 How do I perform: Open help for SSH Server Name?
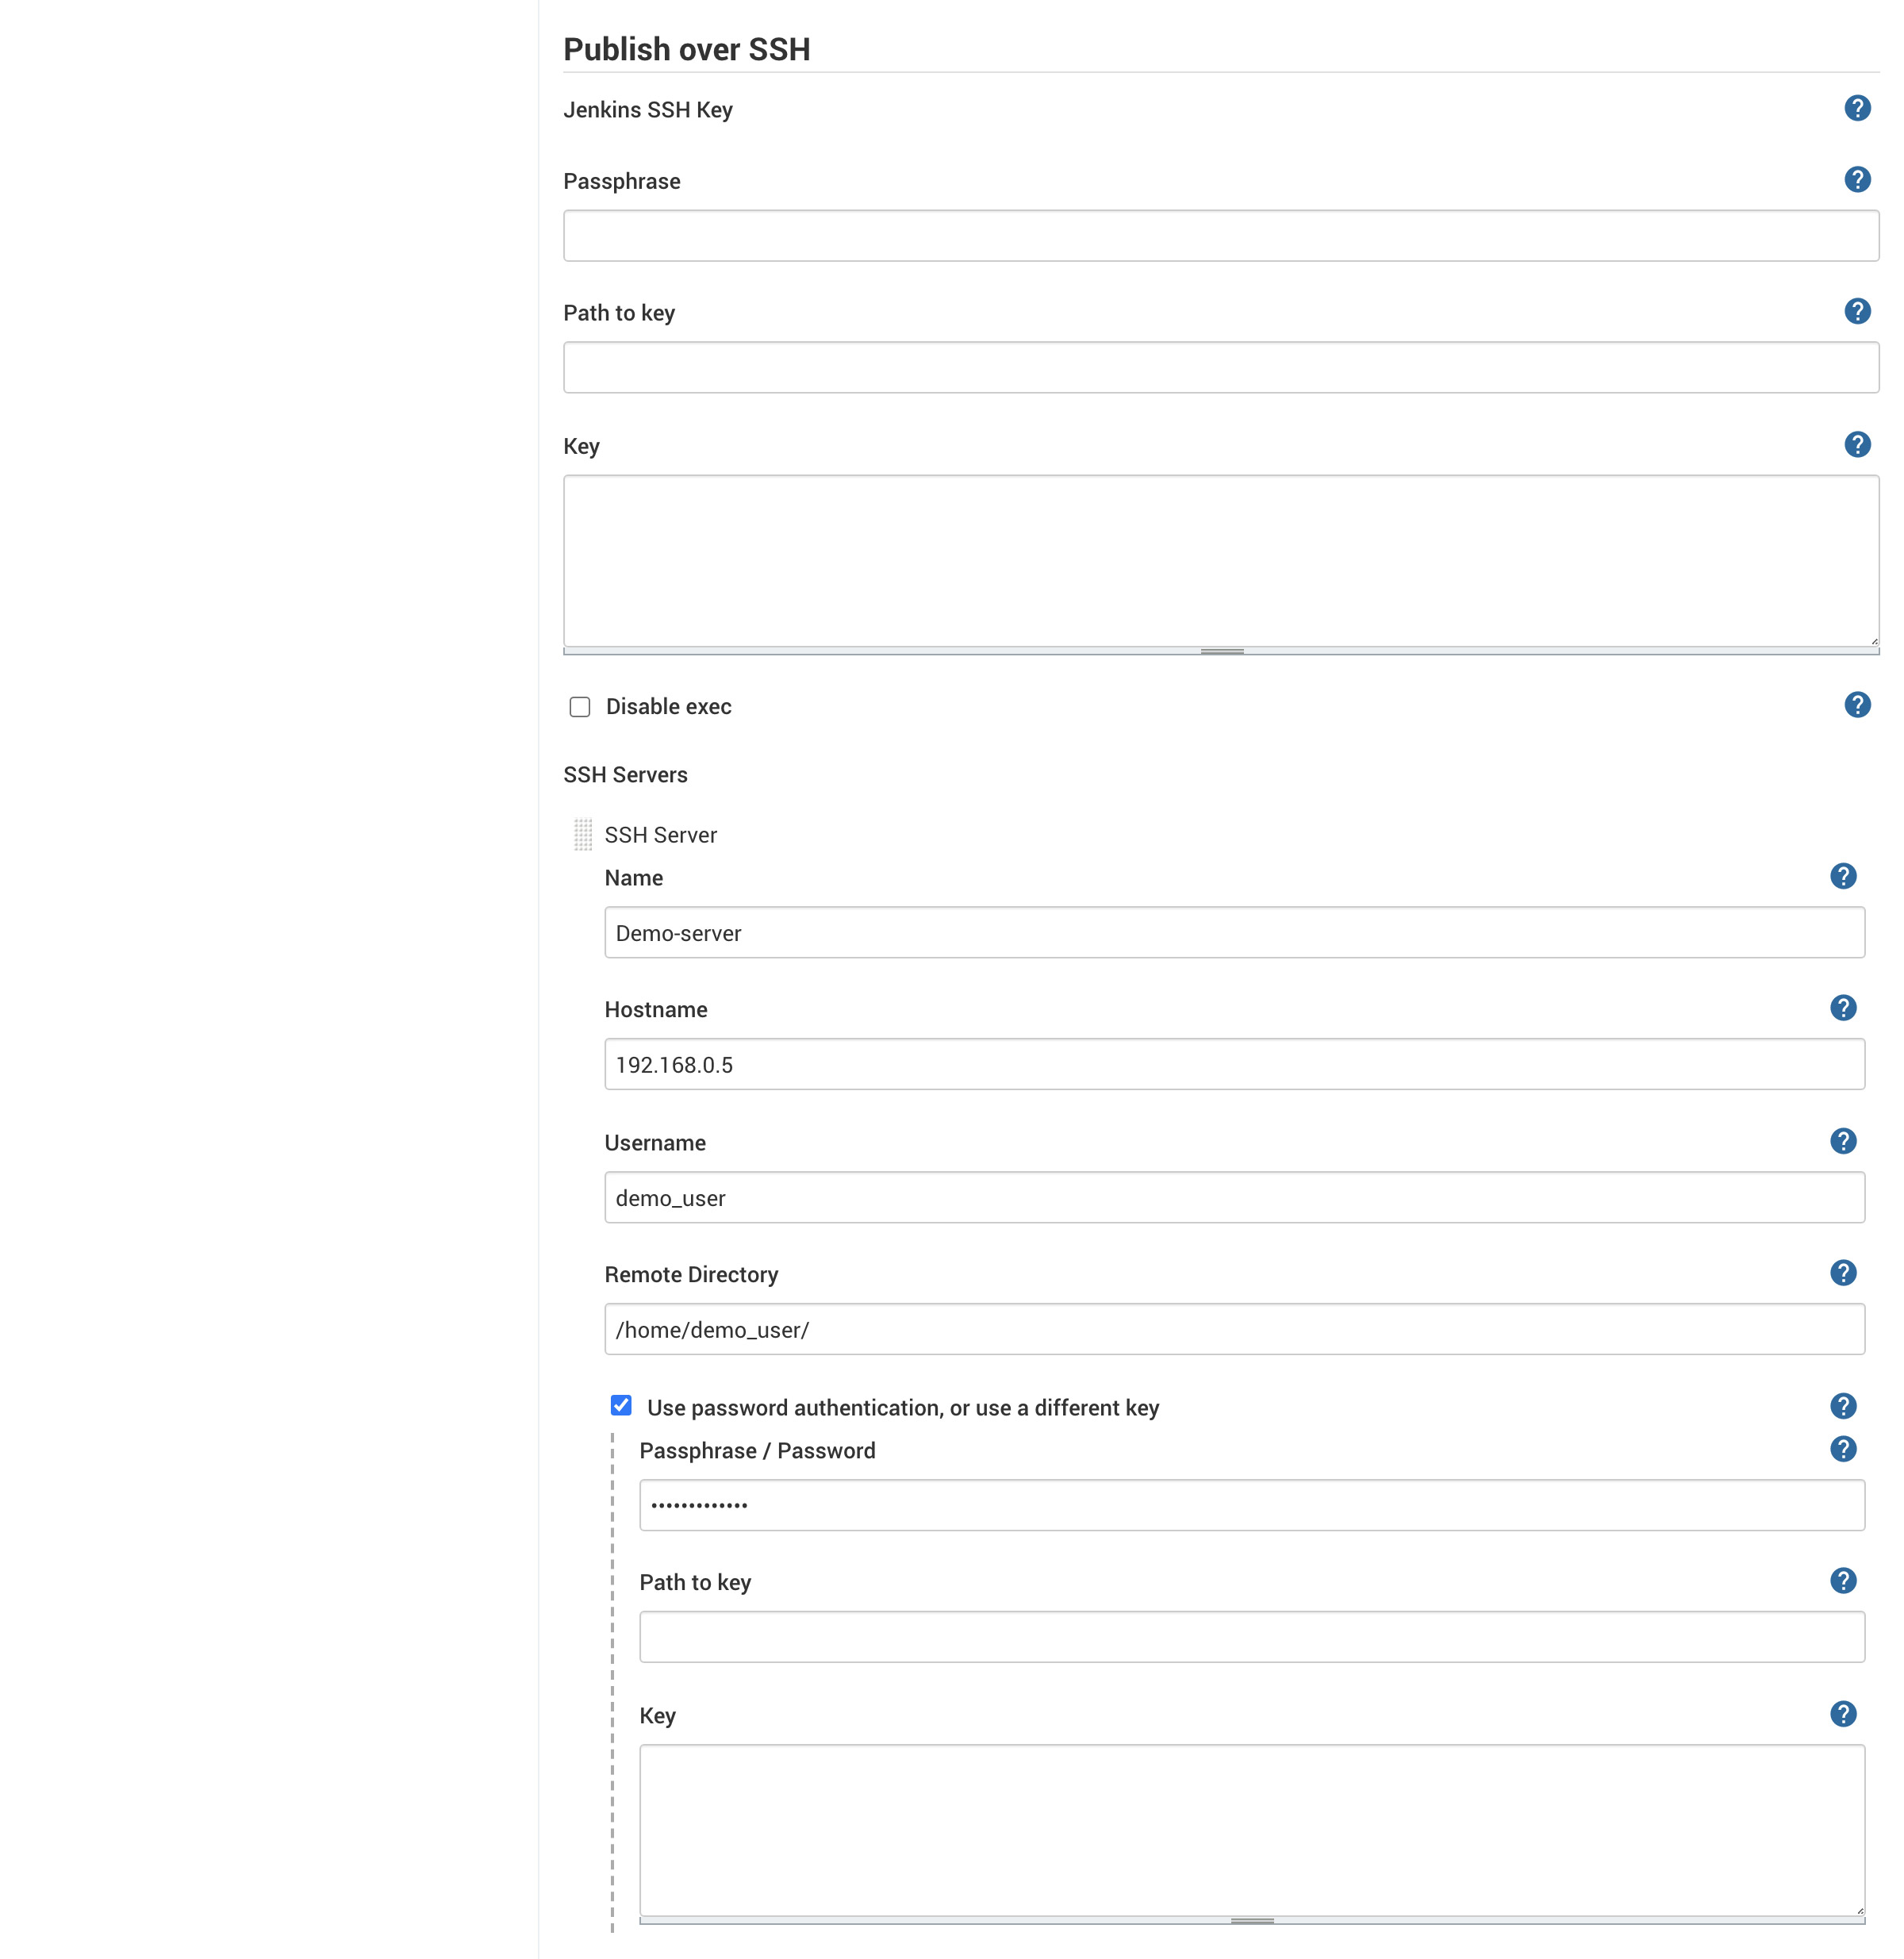click(x=1843, y=877)
